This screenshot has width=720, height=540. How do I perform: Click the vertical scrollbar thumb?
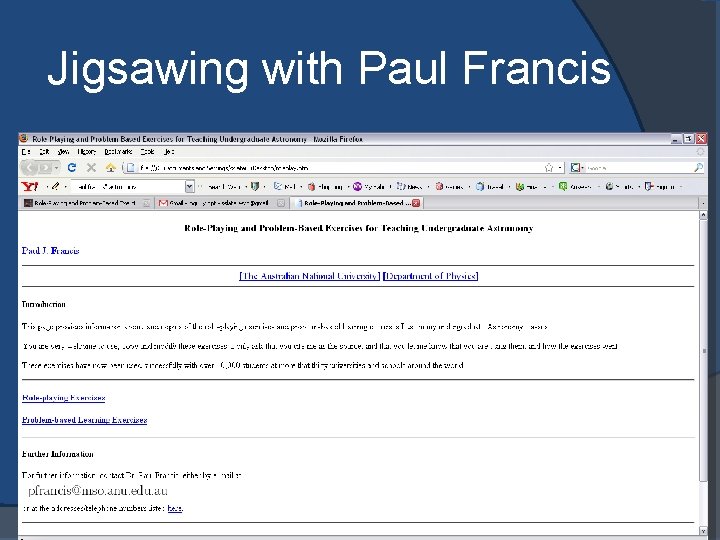point(703,350)
